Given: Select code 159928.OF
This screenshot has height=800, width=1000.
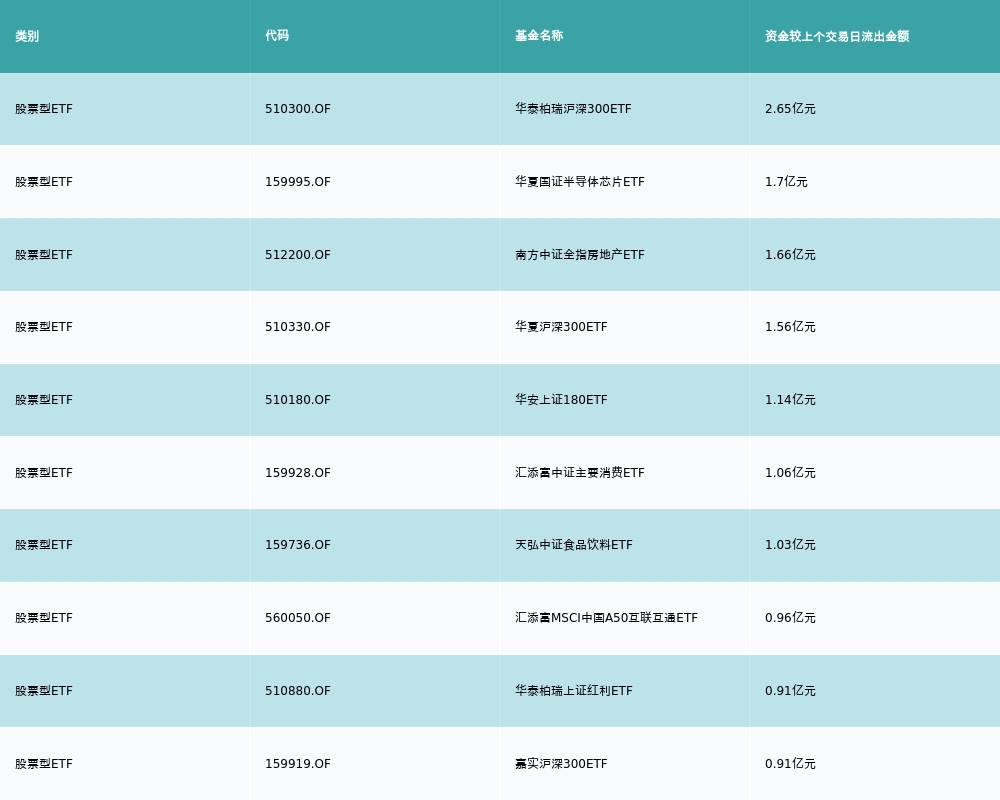Looking at the screenshot, I should coord(298,473).
